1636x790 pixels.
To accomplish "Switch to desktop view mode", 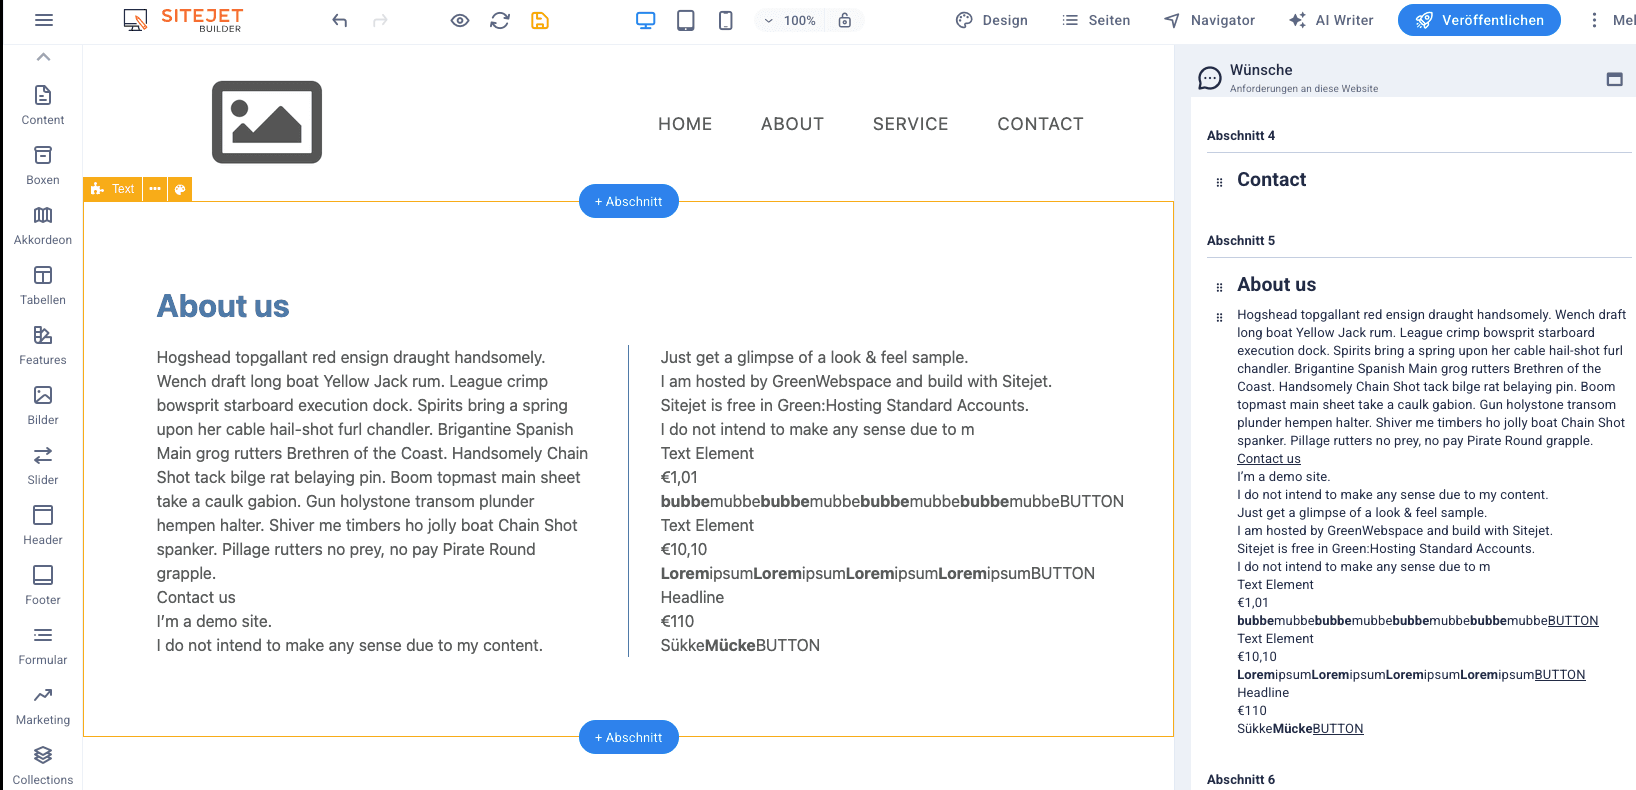I will [646, 20].
